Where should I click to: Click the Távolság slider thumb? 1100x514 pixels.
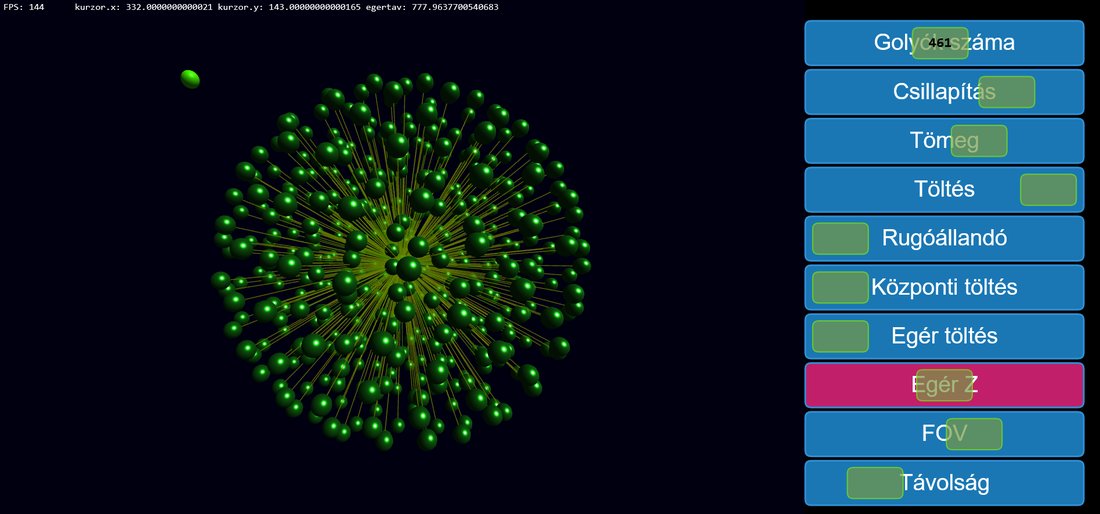[875, 483]
